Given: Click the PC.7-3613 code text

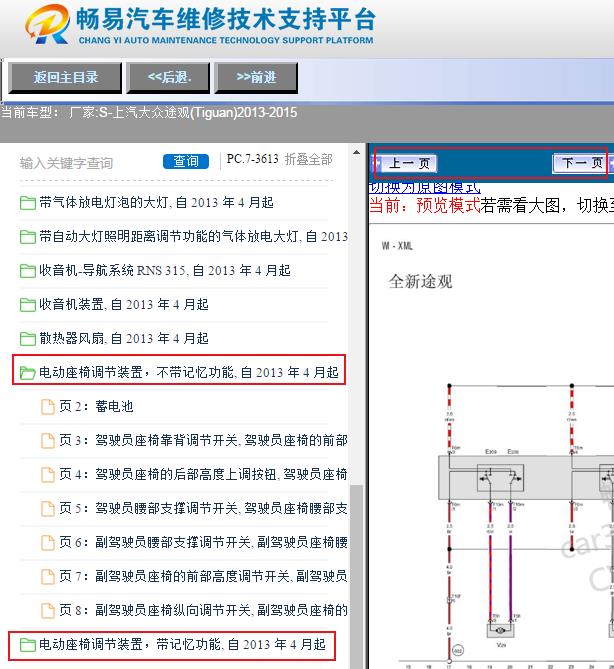Looking at the screenshot, I should (252, 159).
